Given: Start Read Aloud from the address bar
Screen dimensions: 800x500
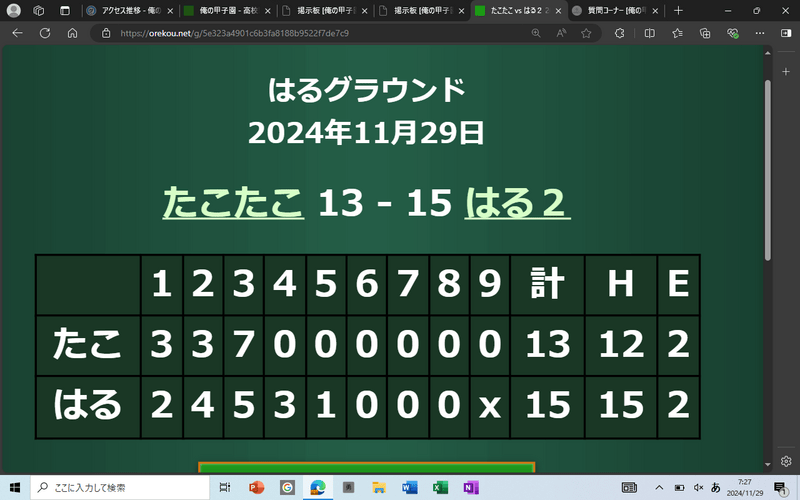Looking at the screenshot, I should [561, 33].
